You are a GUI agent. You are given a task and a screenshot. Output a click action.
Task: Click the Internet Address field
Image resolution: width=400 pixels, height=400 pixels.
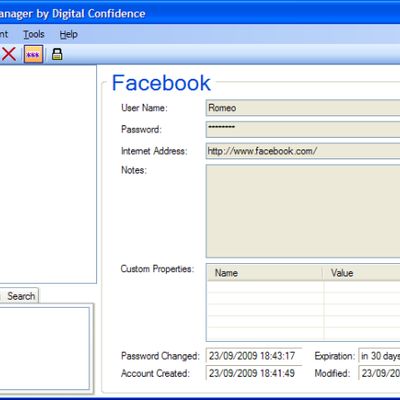click(x=303, y=151)
